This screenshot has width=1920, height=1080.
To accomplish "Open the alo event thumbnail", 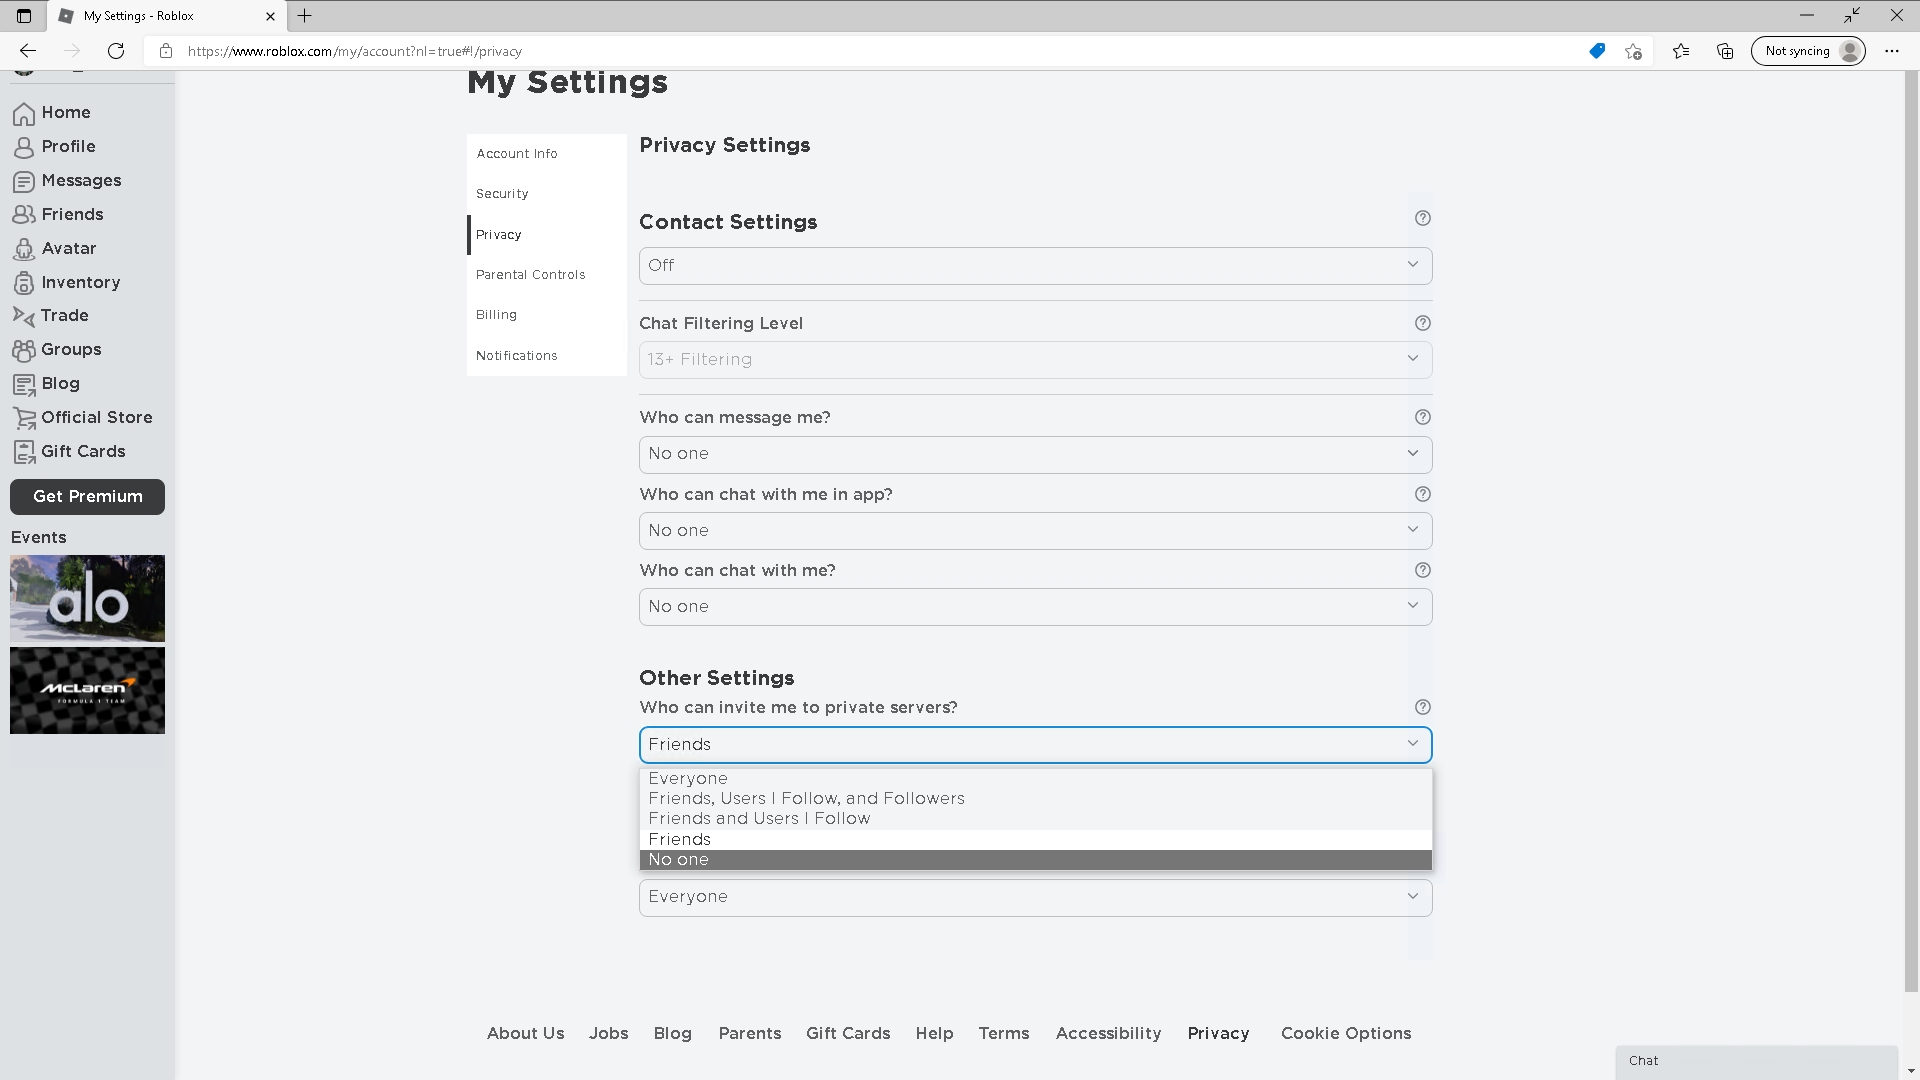I will click(88, 599).
